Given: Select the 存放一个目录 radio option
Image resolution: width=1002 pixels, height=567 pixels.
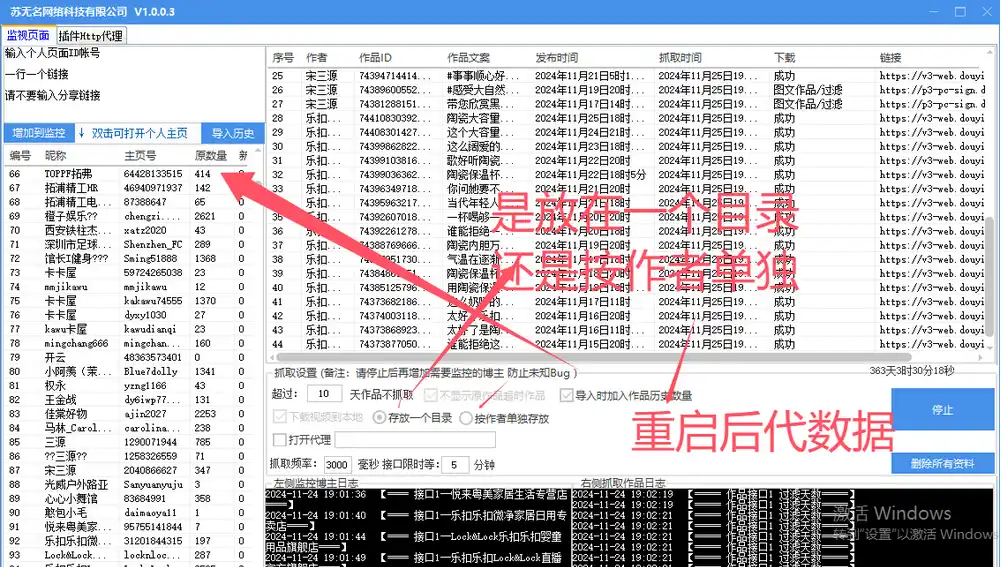Looking at the screenshot, I should click(380, 418).
